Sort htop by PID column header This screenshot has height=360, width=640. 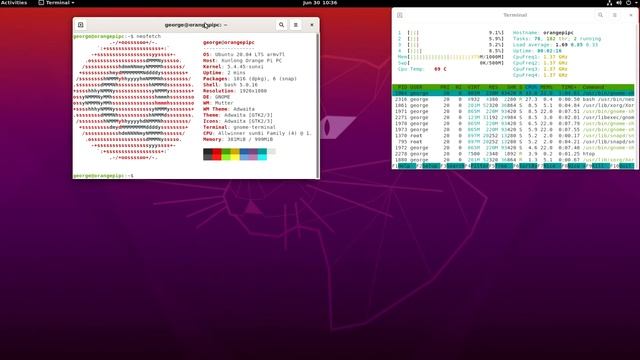[x=402, y=87]
